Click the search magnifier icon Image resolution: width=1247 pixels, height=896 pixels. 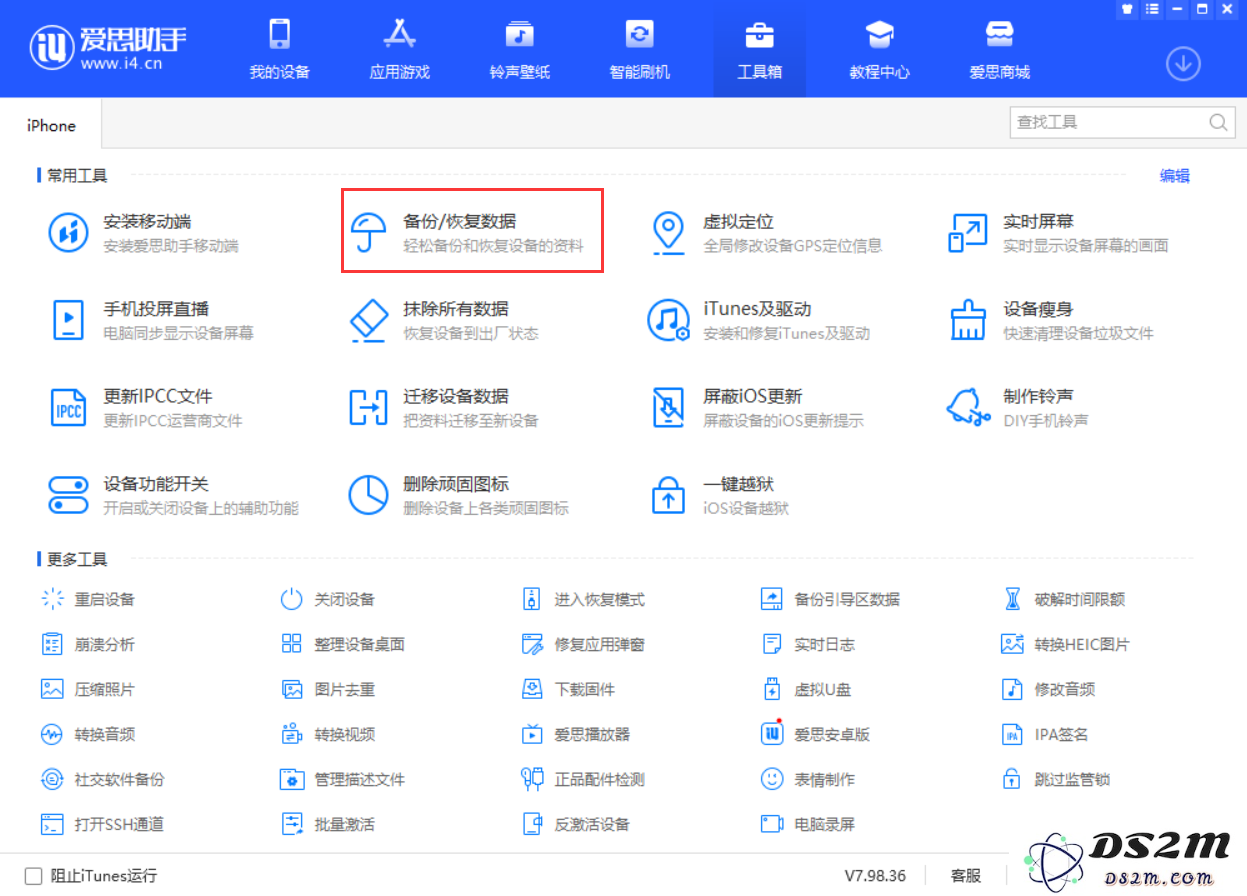pos(1218,122)
